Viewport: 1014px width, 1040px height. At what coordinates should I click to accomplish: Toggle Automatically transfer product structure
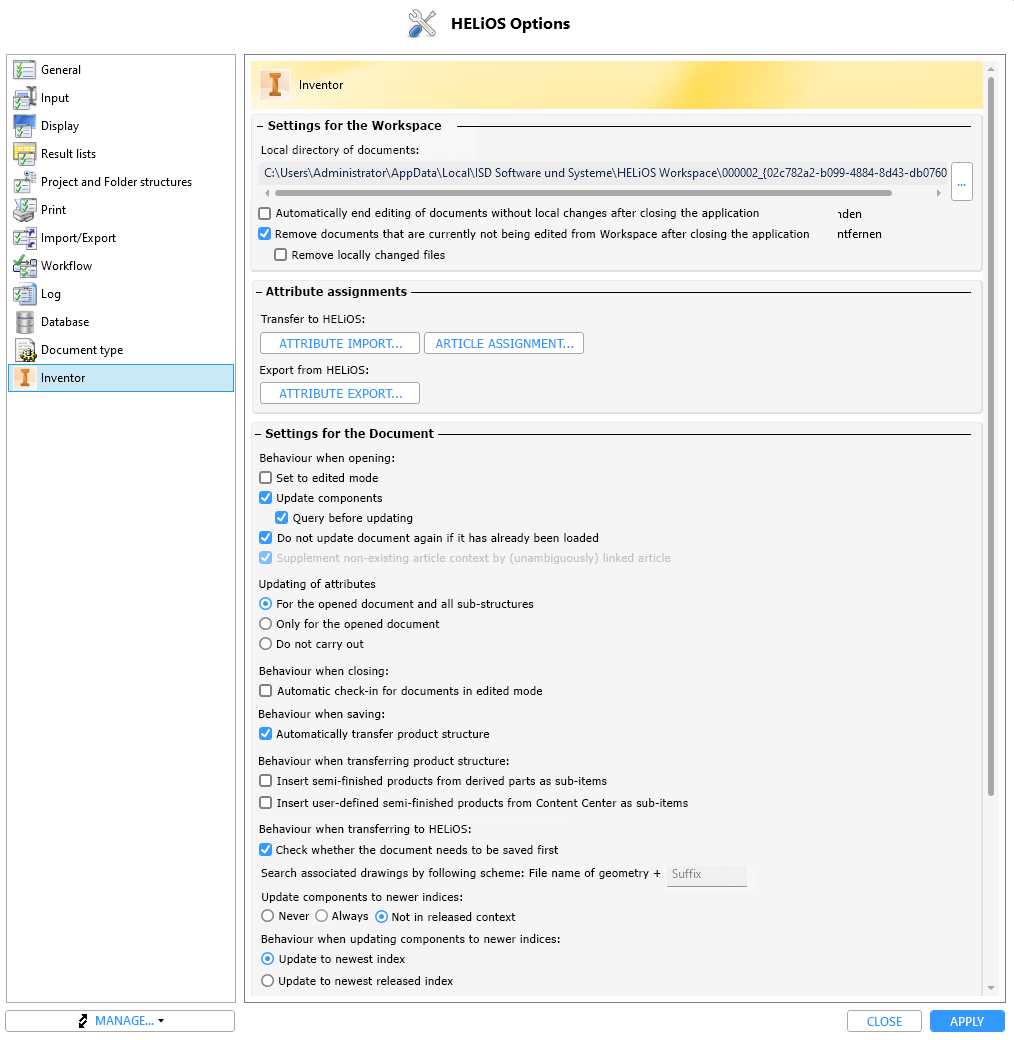pos(265,734)
